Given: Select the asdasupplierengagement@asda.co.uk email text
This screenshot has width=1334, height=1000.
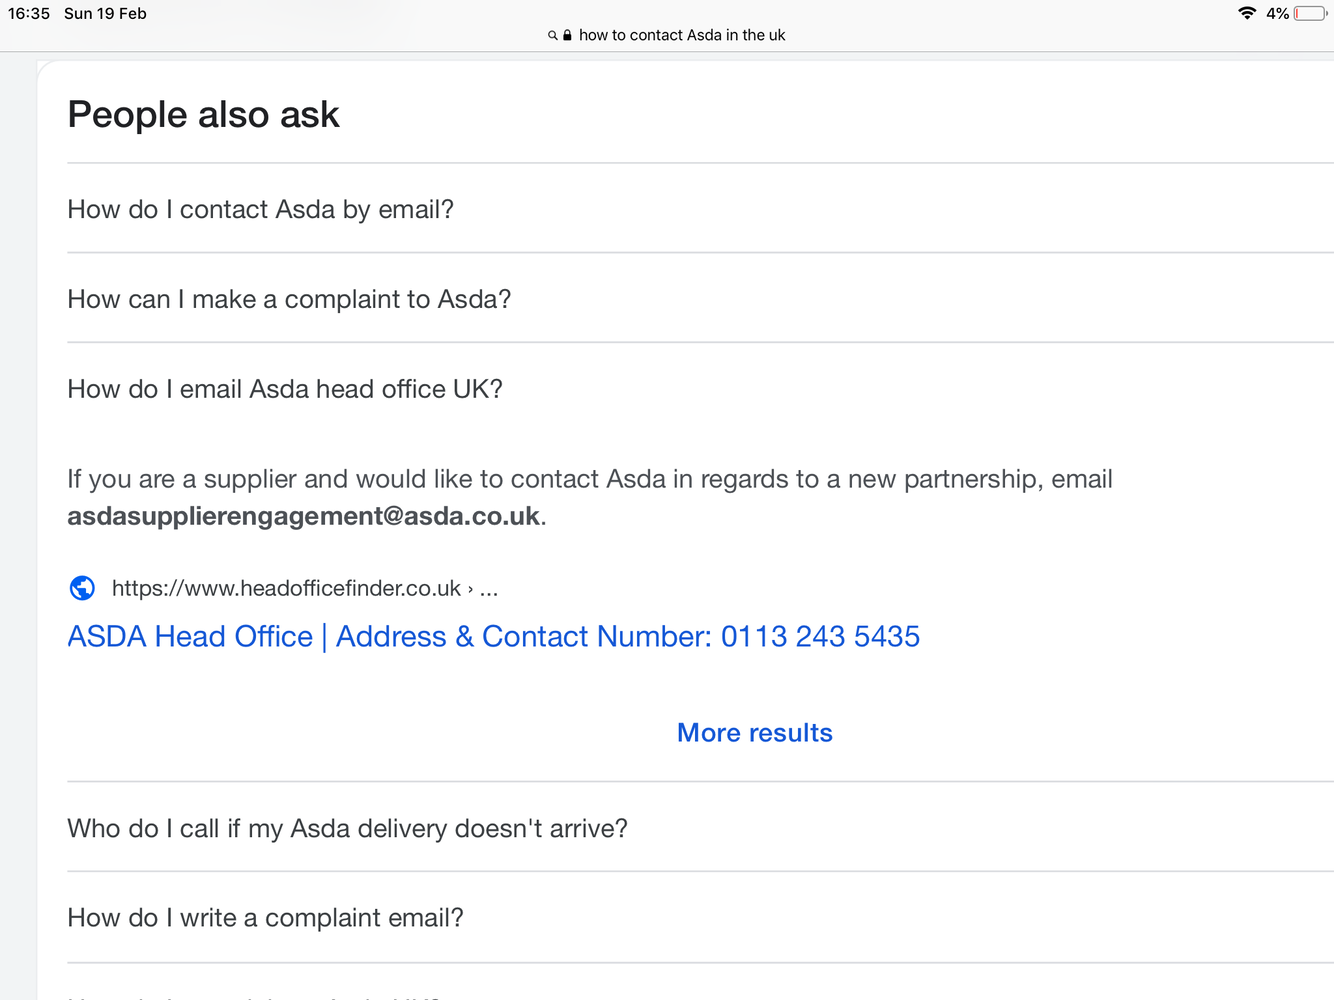Looking at the screenshot, I should point(303,516).
